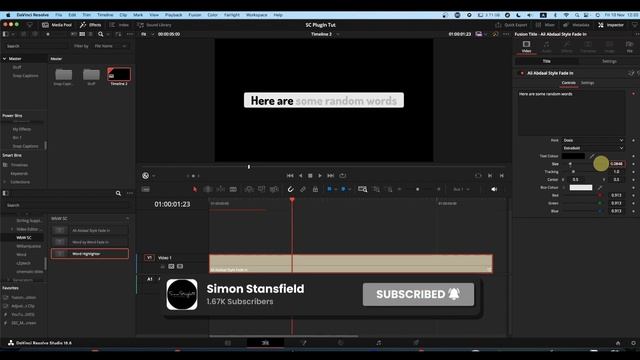This screenshot has width=640, height=360.
Task: Open the Sound Library panel
Action: (x=154, y=25)
